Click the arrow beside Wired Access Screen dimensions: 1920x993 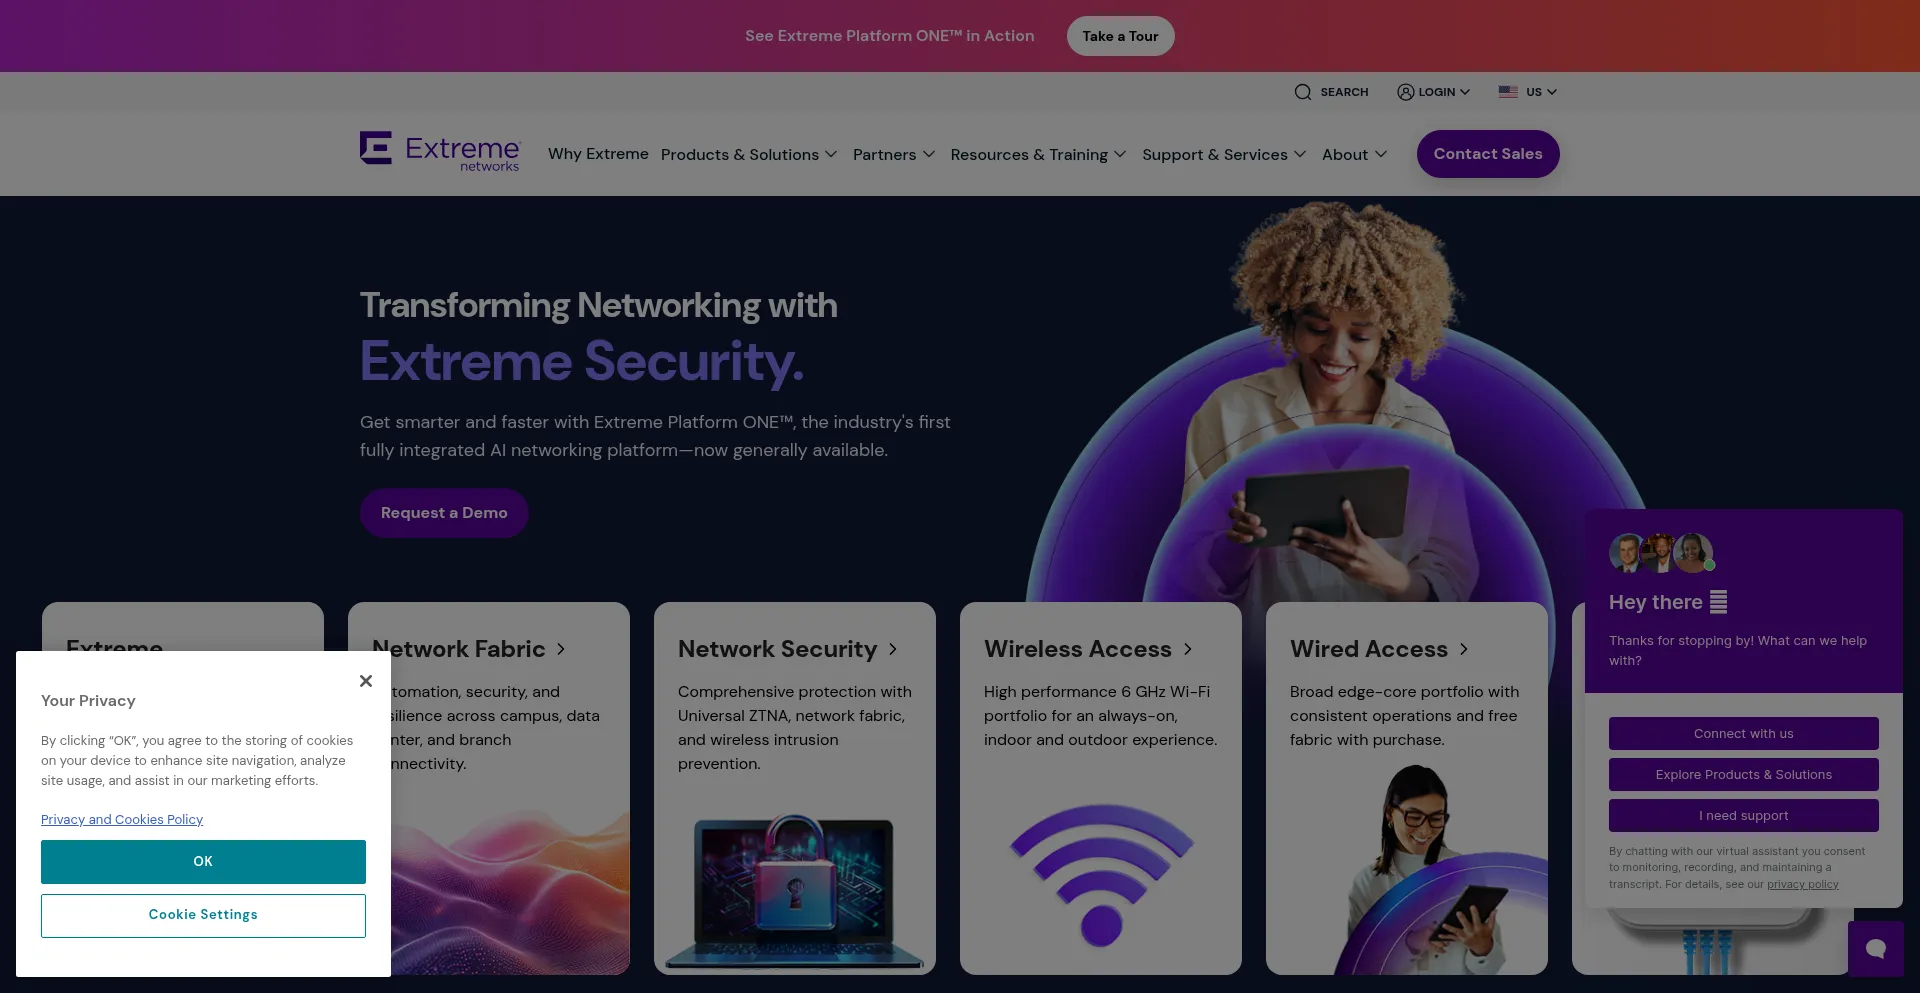click(1464, 650)
